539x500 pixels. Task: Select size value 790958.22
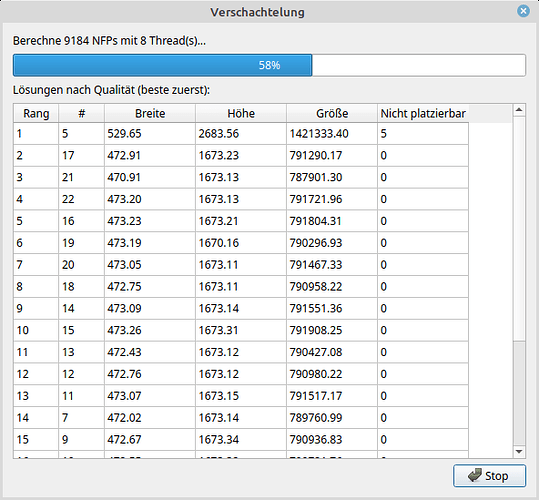pyautogui.click(x=332, y=287)
